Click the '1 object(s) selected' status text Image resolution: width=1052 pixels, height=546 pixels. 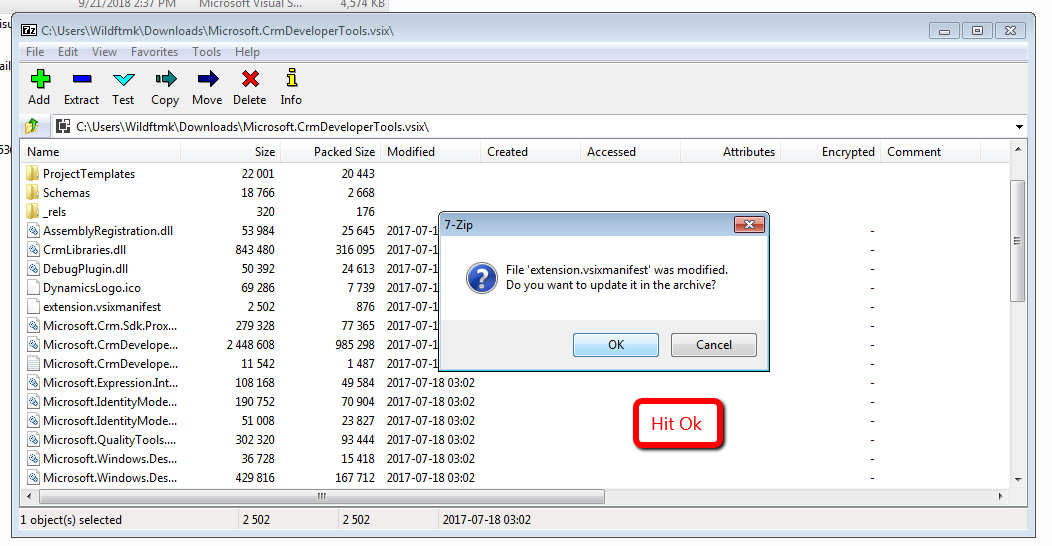click(x=71, y=520)
